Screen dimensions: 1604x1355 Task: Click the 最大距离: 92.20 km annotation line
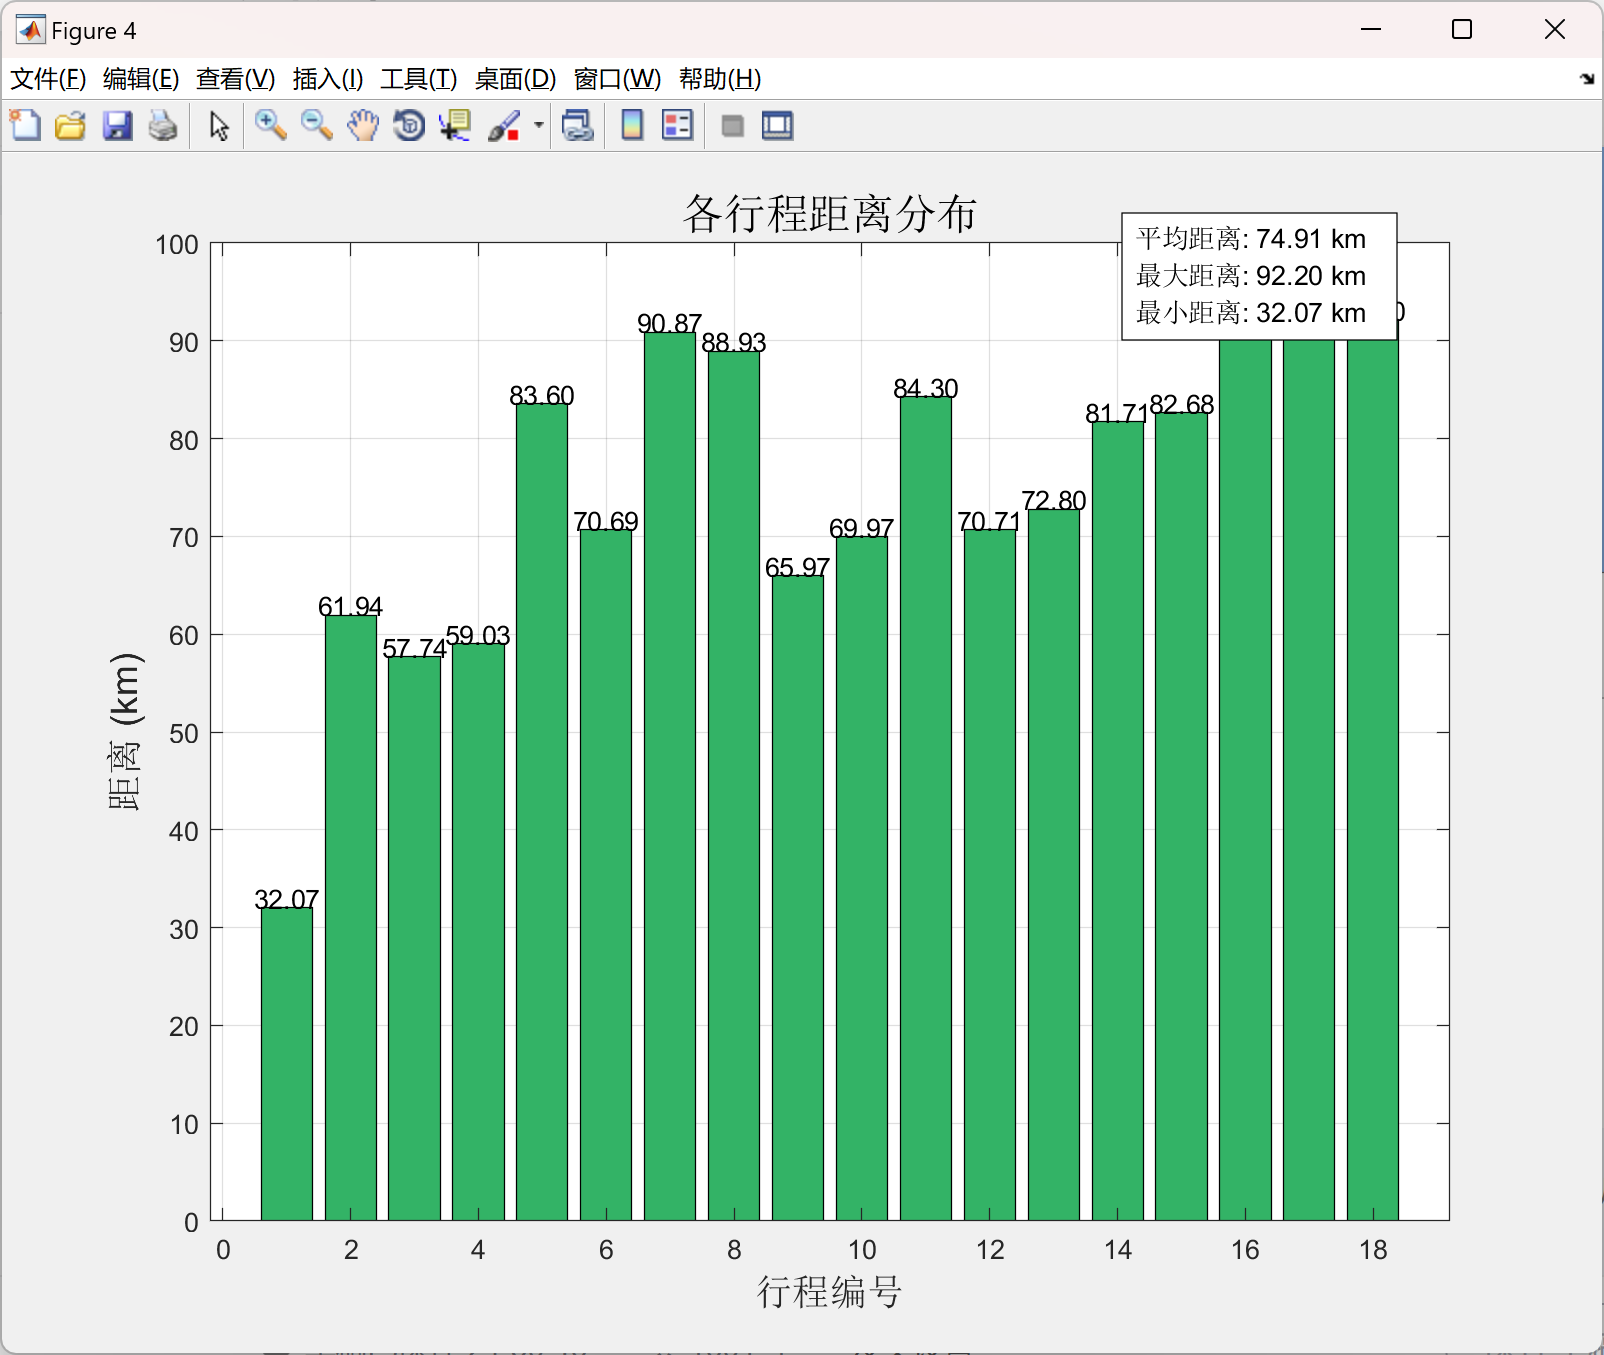click(x=1251, y=276)
